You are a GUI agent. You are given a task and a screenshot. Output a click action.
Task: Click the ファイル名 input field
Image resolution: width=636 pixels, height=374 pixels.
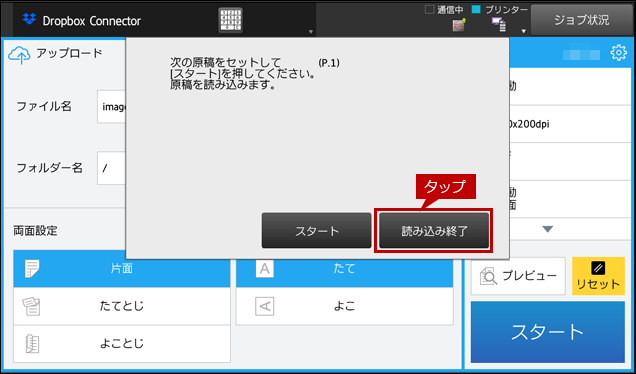point(112,107)
